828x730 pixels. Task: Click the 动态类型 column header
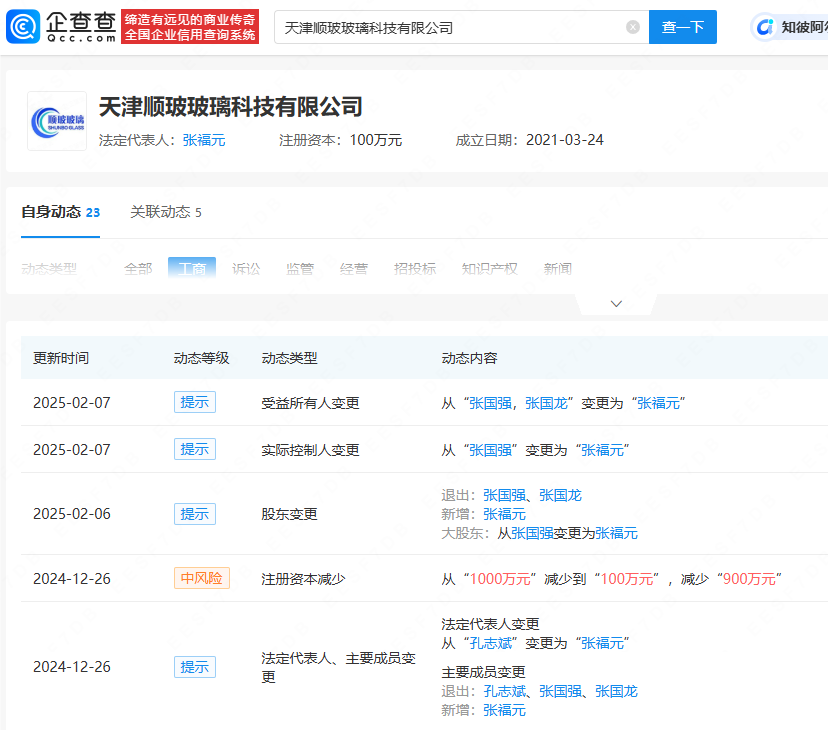pos(289,358)
